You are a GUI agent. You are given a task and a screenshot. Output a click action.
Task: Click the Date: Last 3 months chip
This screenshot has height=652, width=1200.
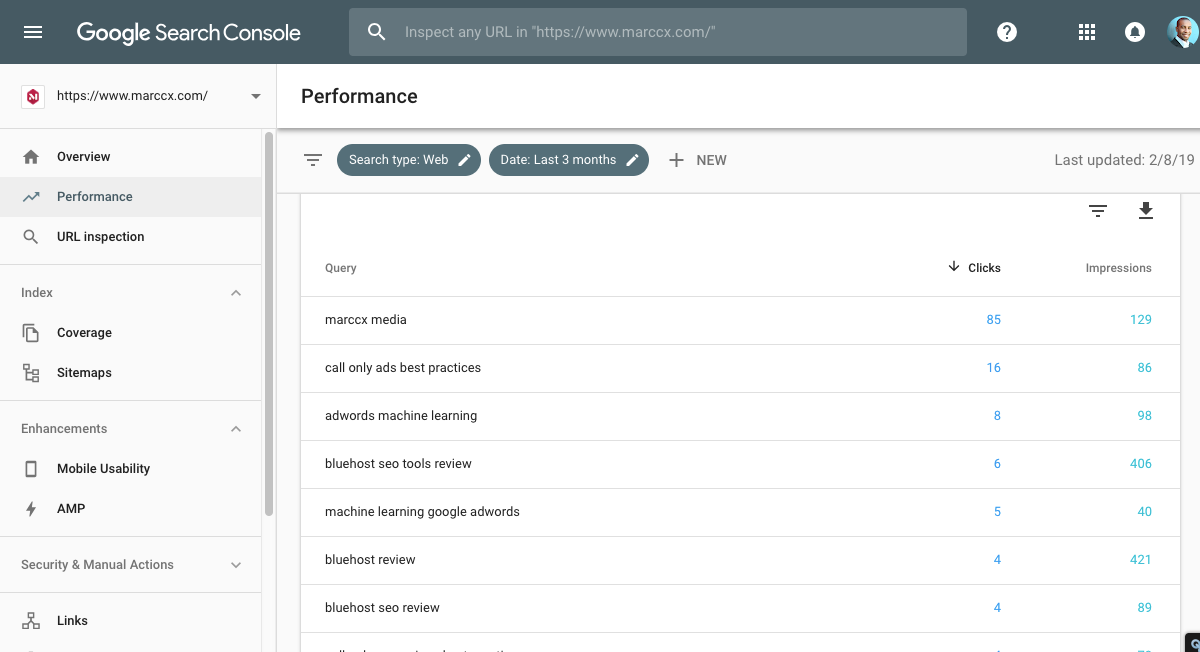point(569,160)
